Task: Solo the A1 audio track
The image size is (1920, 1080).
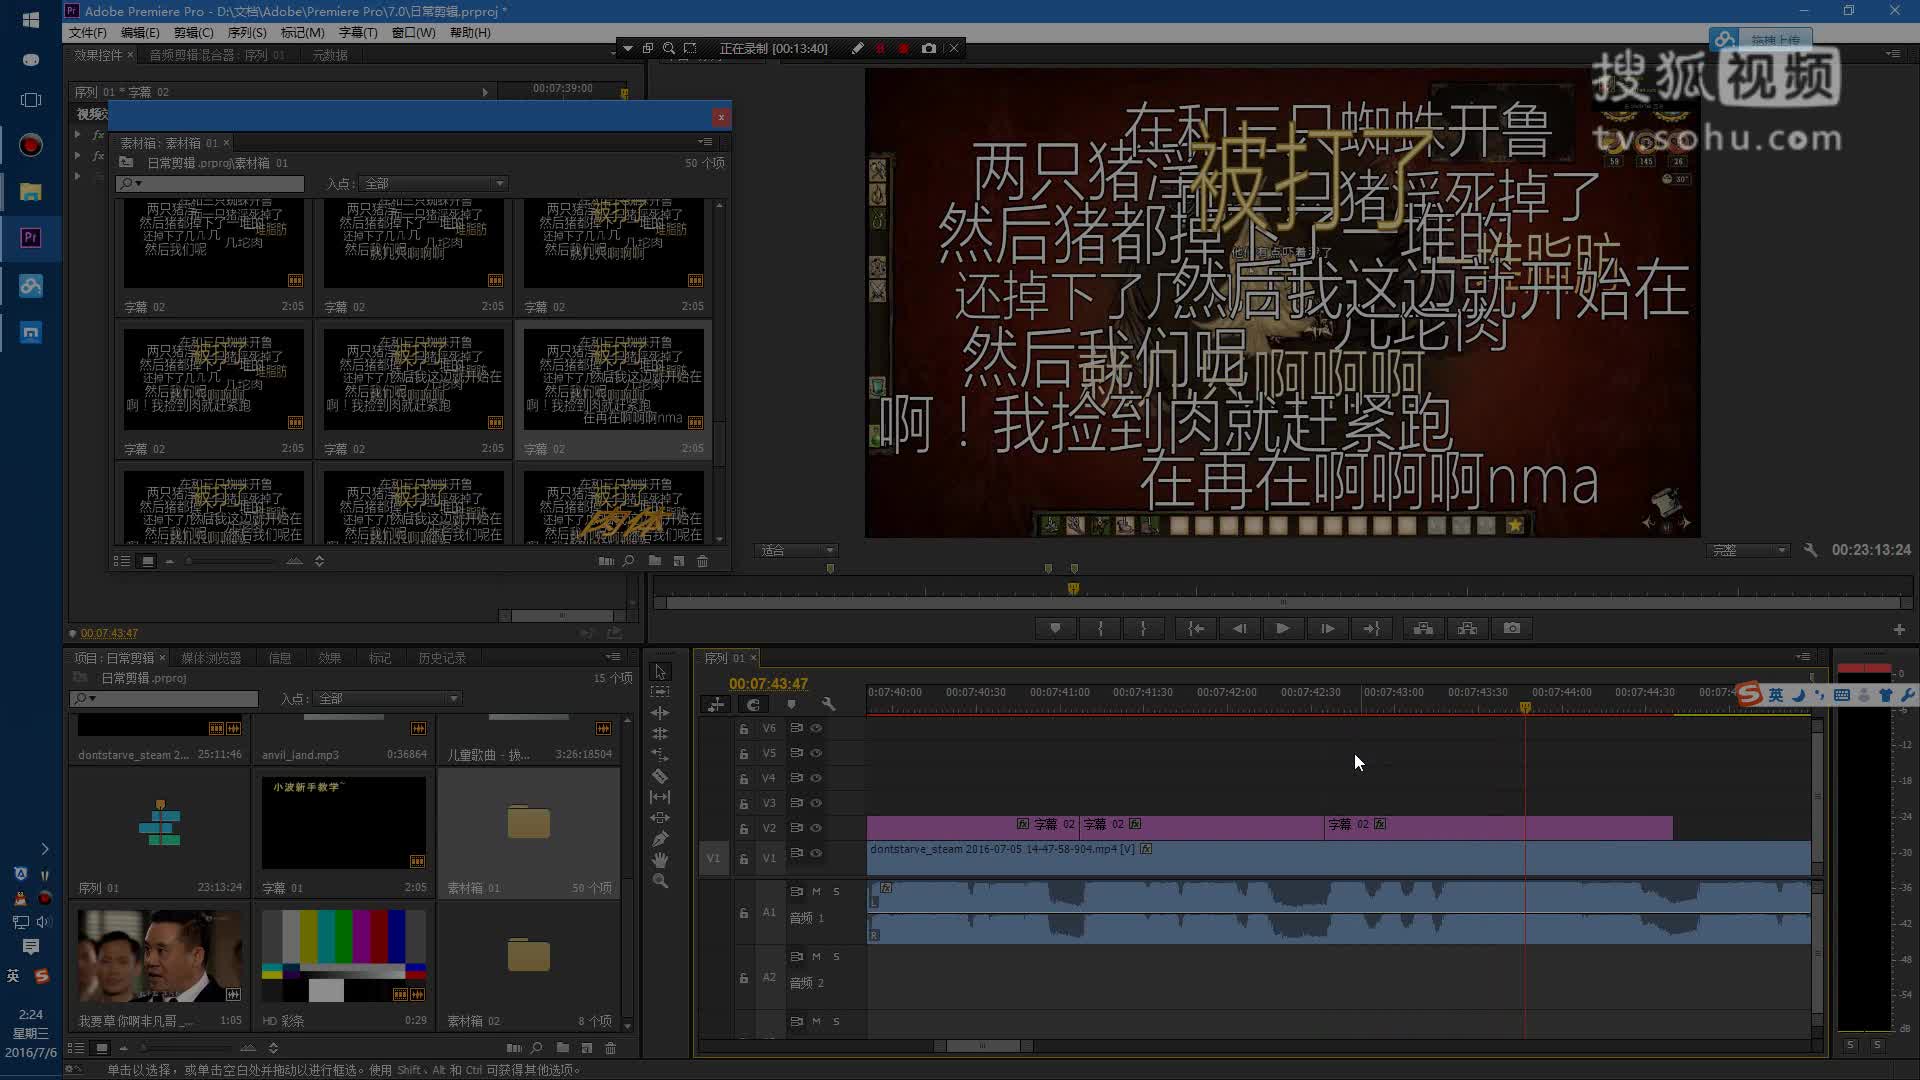Action: tap(836, 891)
